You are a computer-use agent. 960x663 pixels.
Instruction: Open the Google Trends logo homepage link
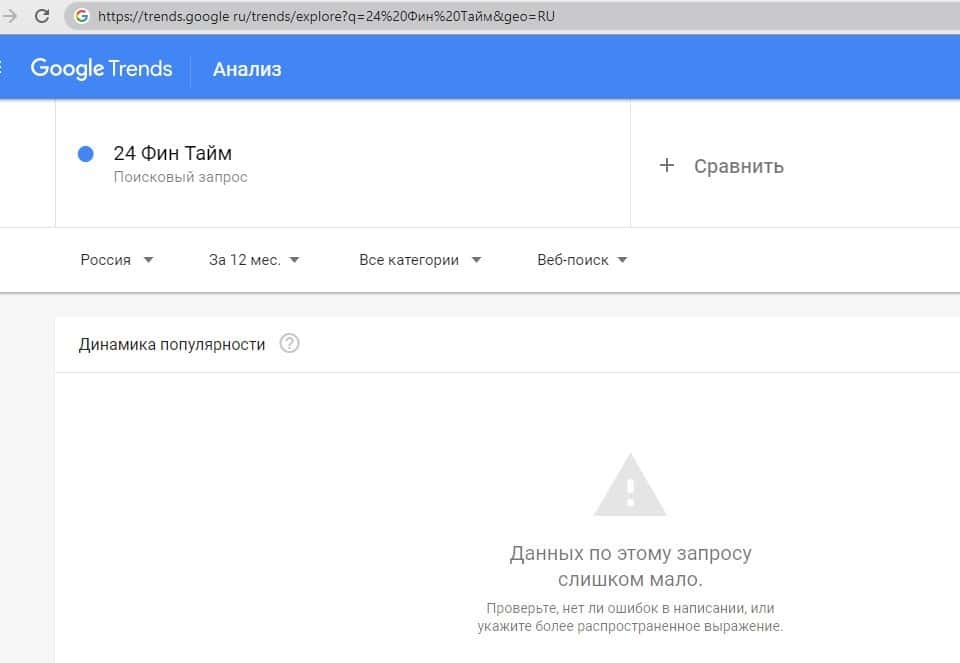coord(101,68)
